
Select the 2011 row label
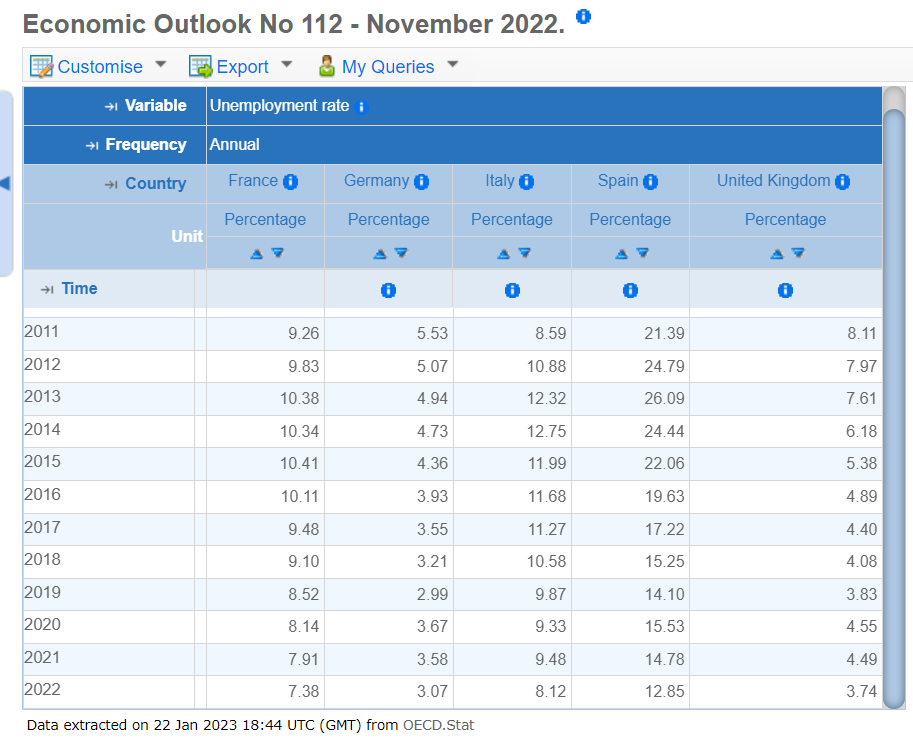point(41,331)
